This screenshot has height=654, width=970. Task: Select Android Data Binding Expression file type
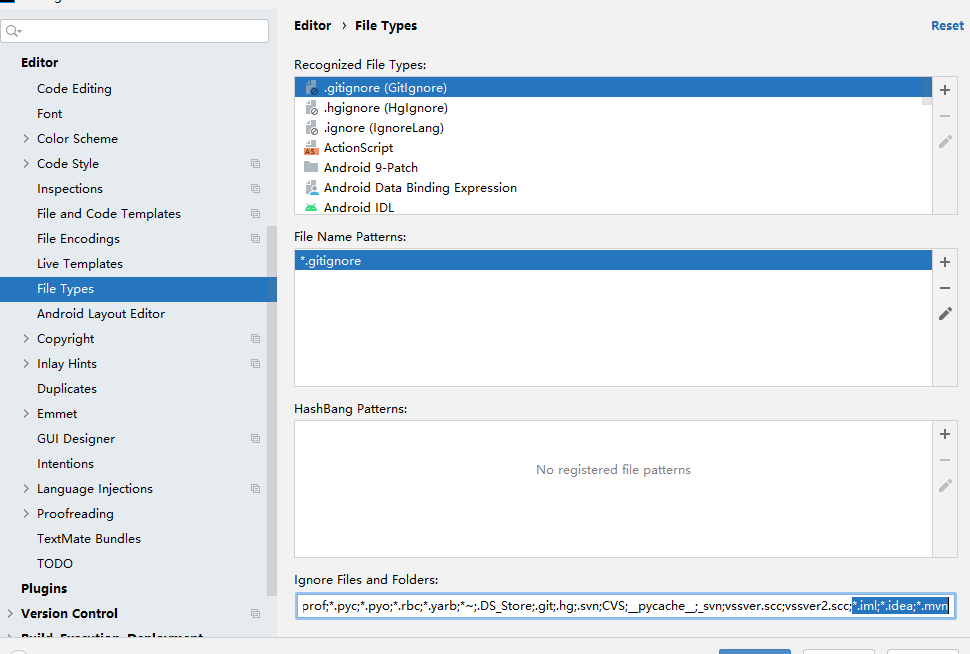(x=420, y=188)
